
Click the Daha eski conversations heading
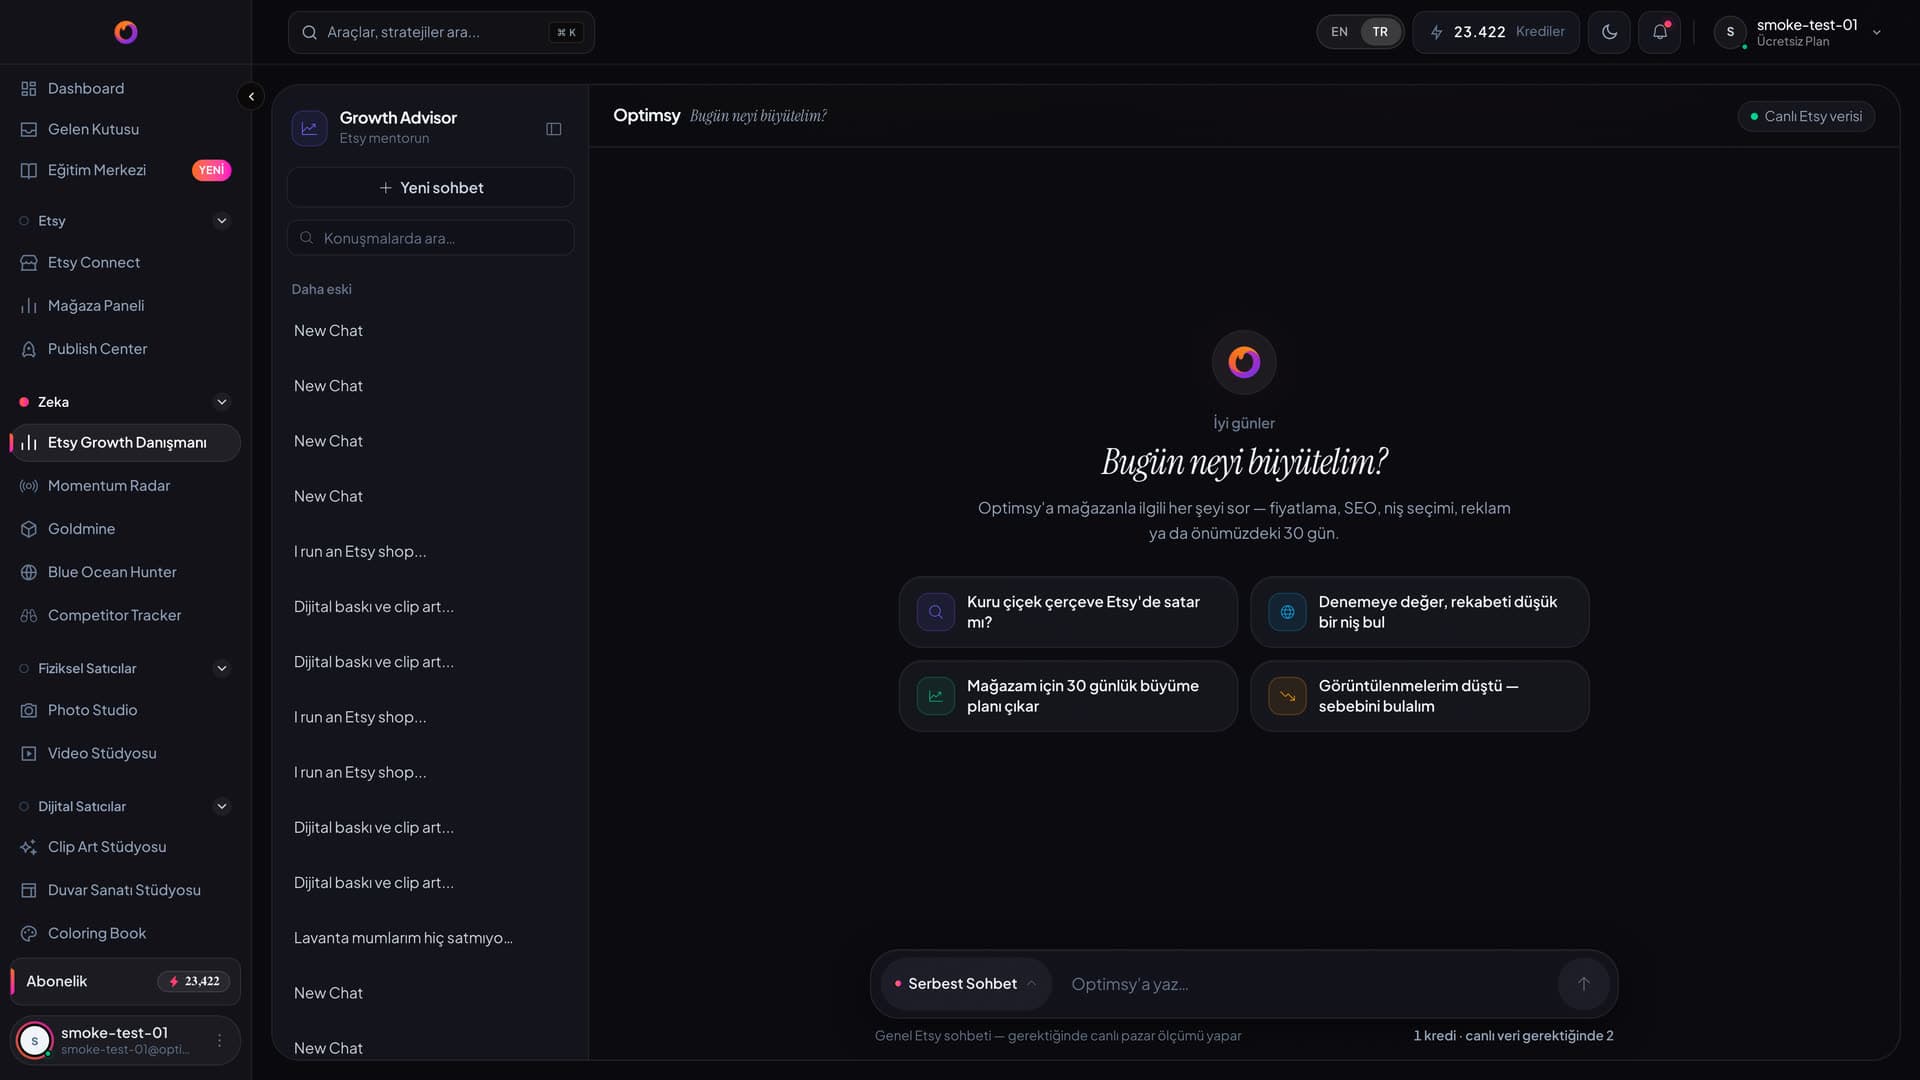coord(321,289)
